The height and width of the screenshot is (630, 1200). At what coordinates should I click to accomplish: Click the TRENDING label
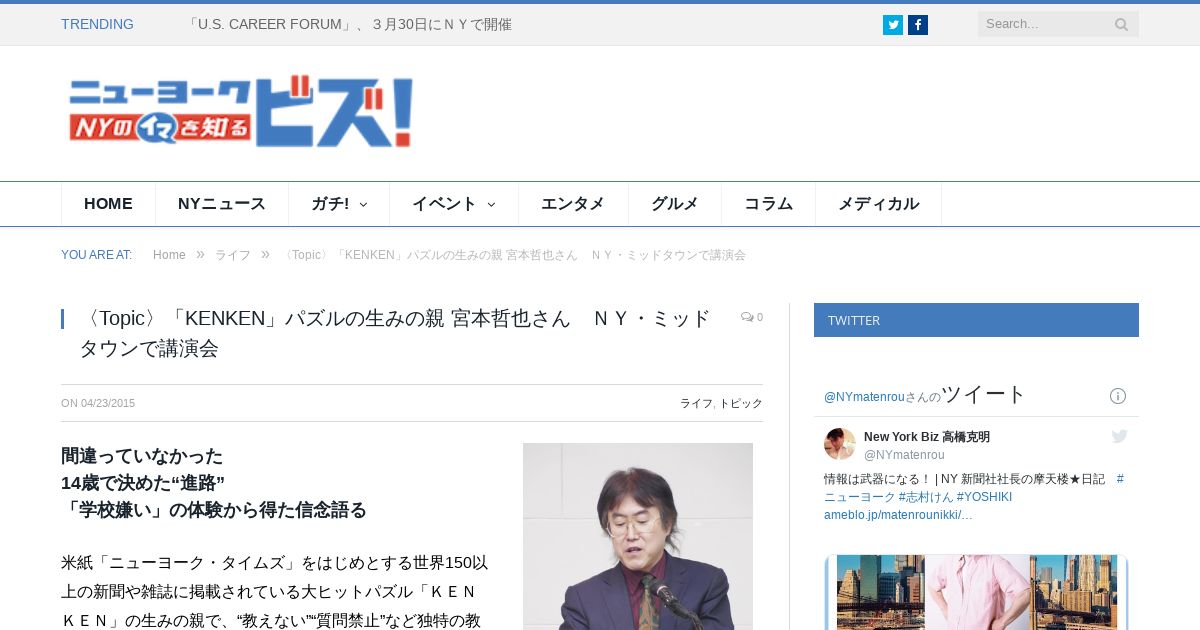[x=97, y=24]
